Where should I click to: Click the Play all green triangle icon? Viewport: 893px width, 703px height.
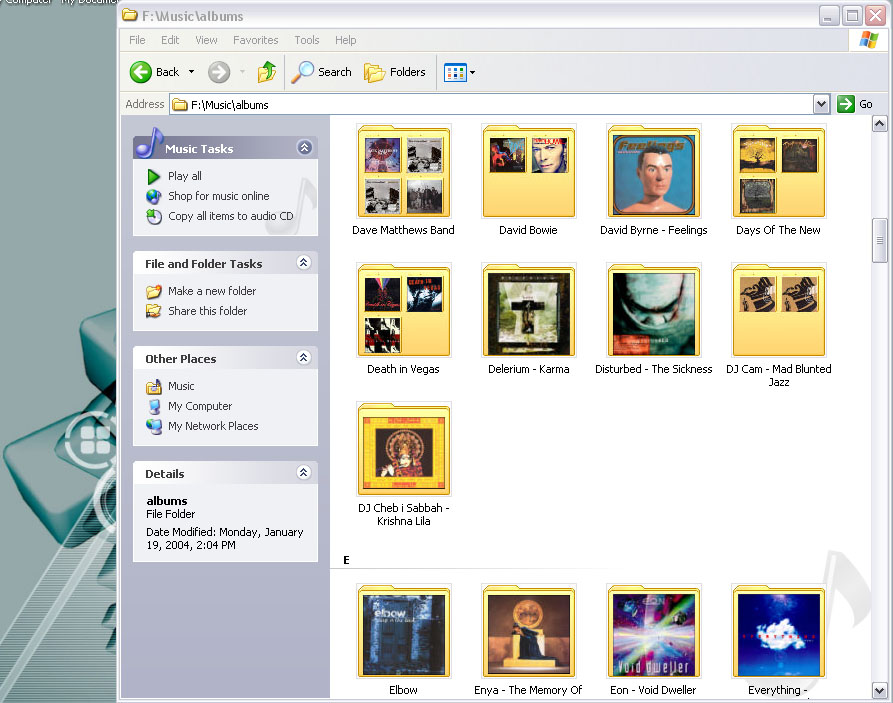[153, 177]
